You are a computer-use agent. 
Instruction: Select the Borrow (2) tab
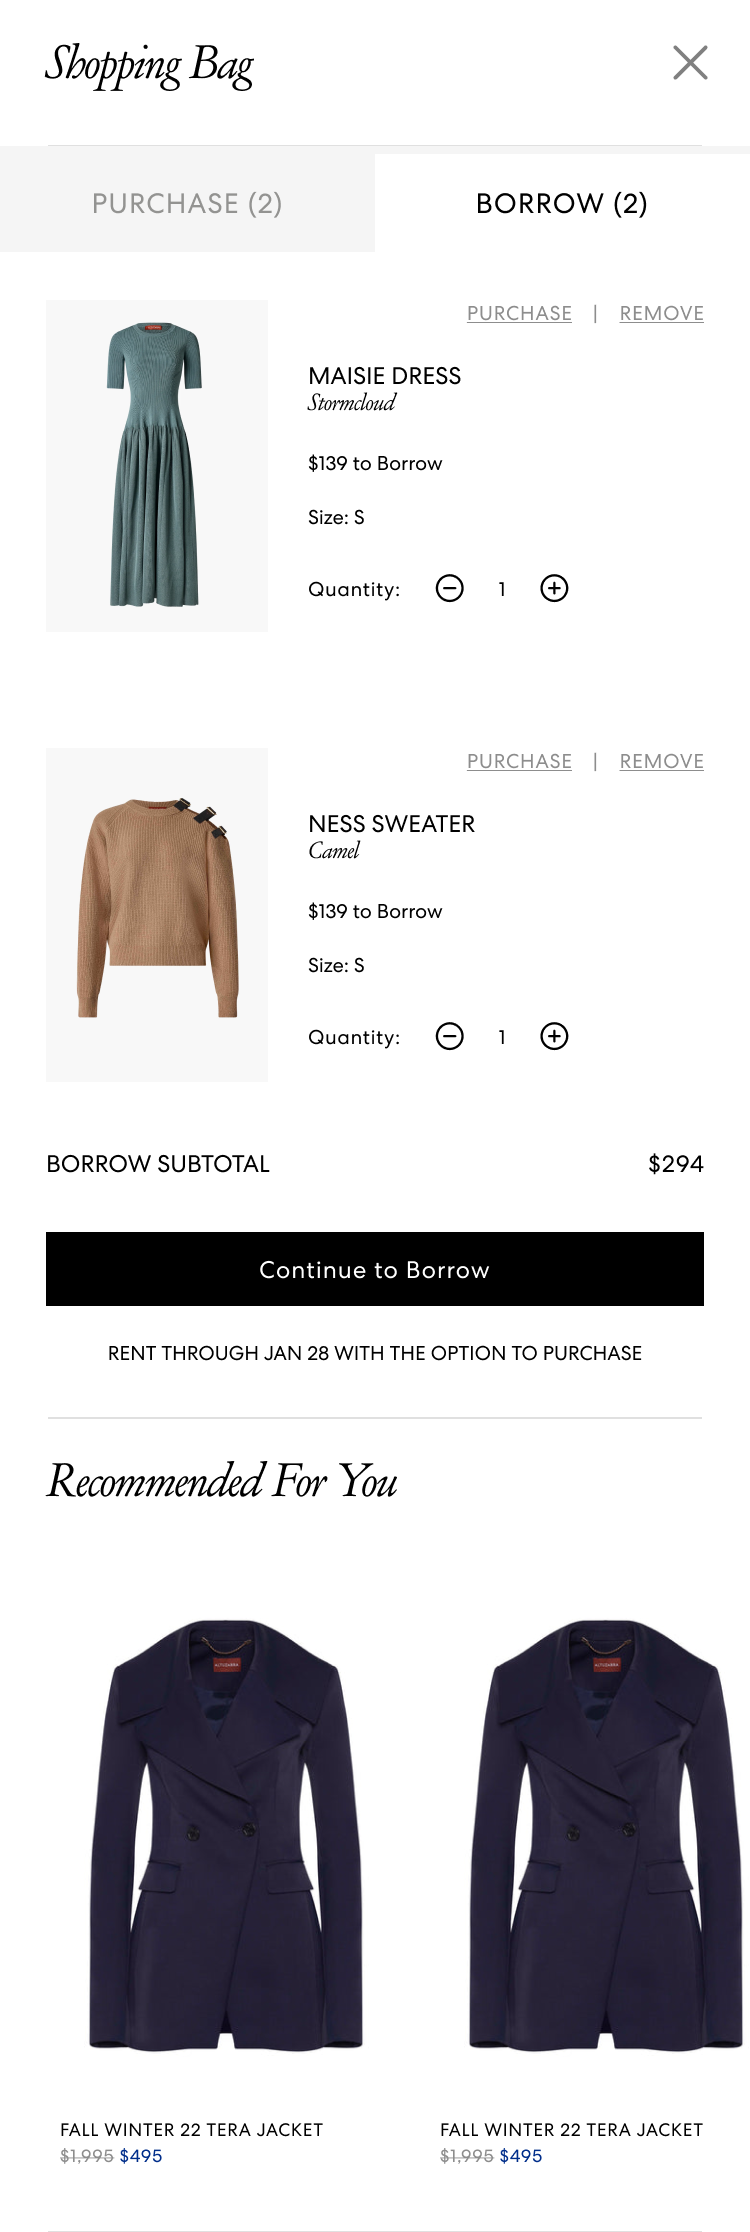[x=562, y=203]
